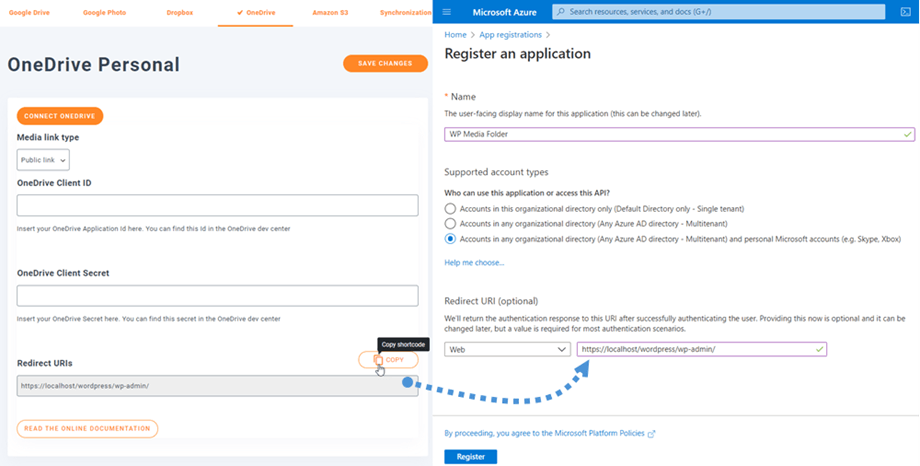Click into OneDrive Client ID field
920x466 pixels.
[217, 205]
